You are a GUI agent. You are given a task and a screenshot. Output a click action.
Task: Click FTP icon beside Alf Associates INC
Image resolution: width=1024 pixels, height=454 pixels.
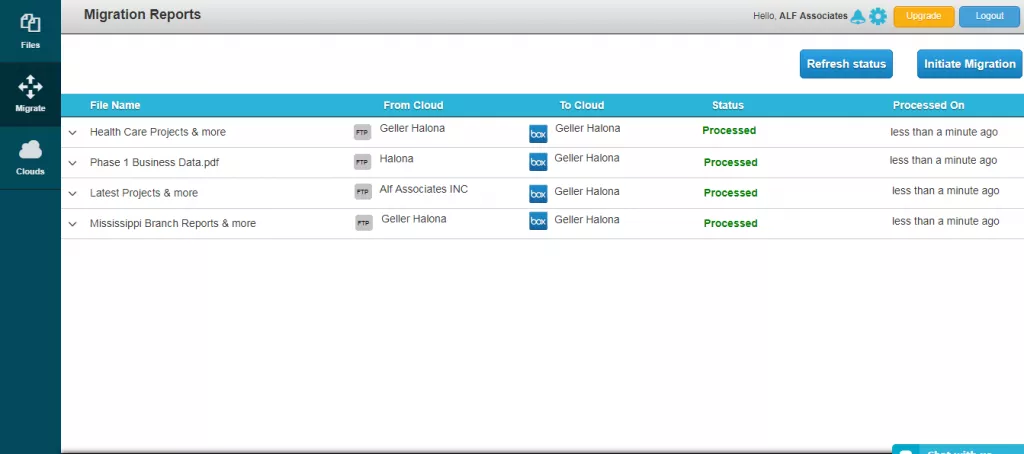pyautogui.click(x=363, y=192)
